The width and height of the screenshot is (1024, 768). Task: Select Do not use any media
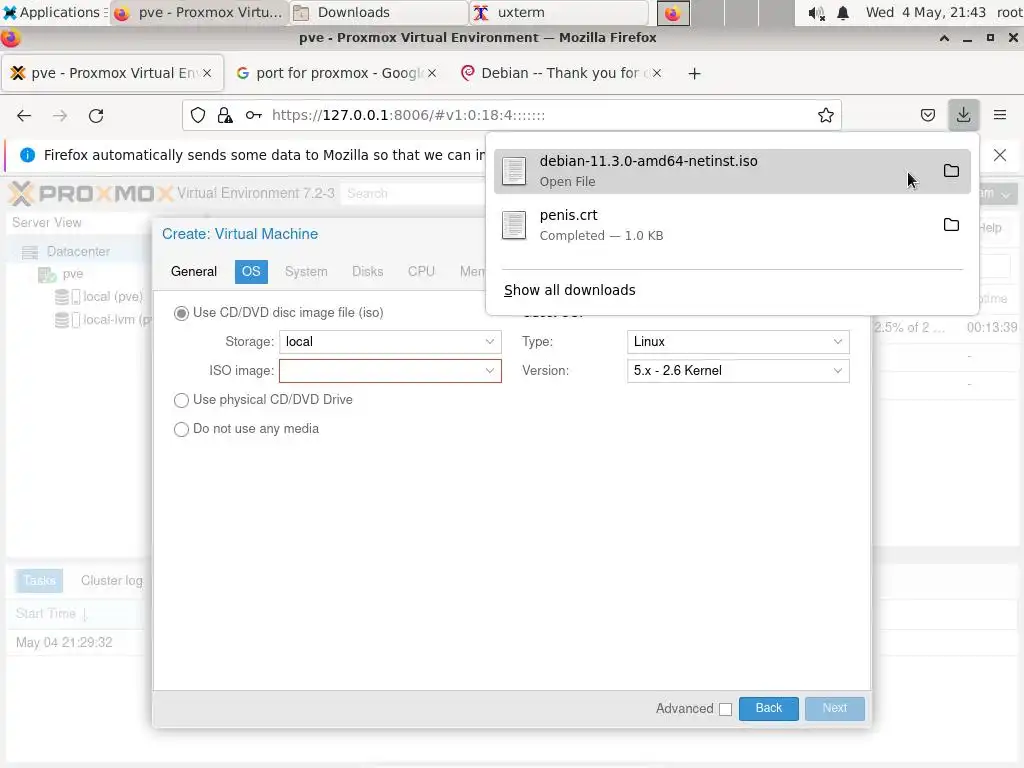click(x=181, y=429)
